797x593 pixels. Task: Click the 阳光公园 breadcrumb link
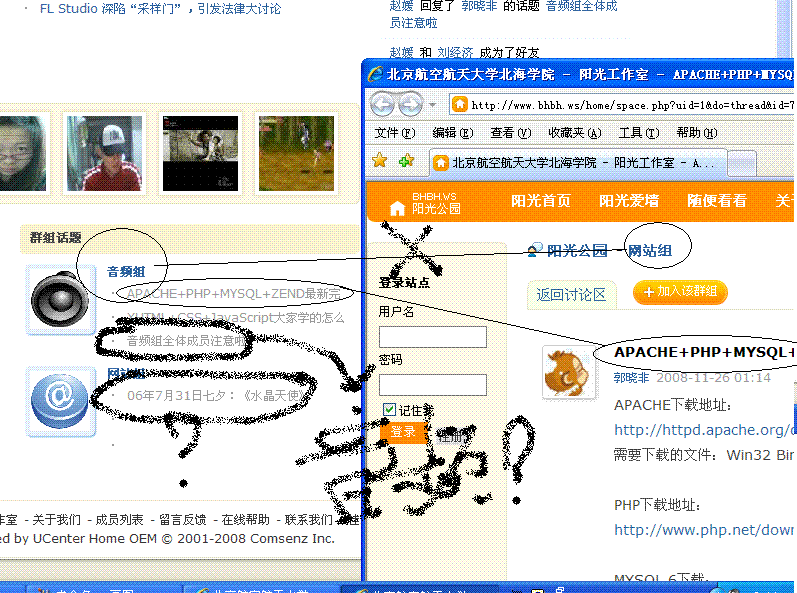click(x=577, y=251)
